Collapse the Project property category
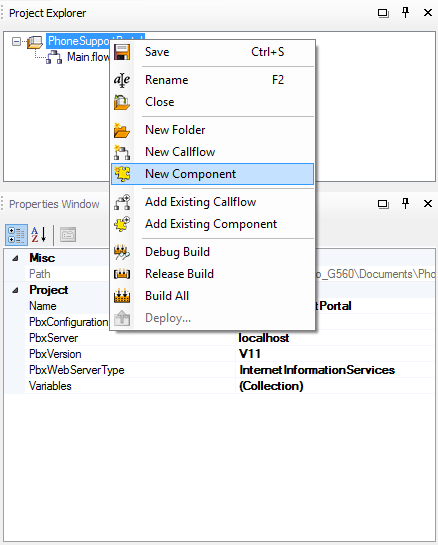This screenshot has height=545, width=438. [x=15, y=290]
